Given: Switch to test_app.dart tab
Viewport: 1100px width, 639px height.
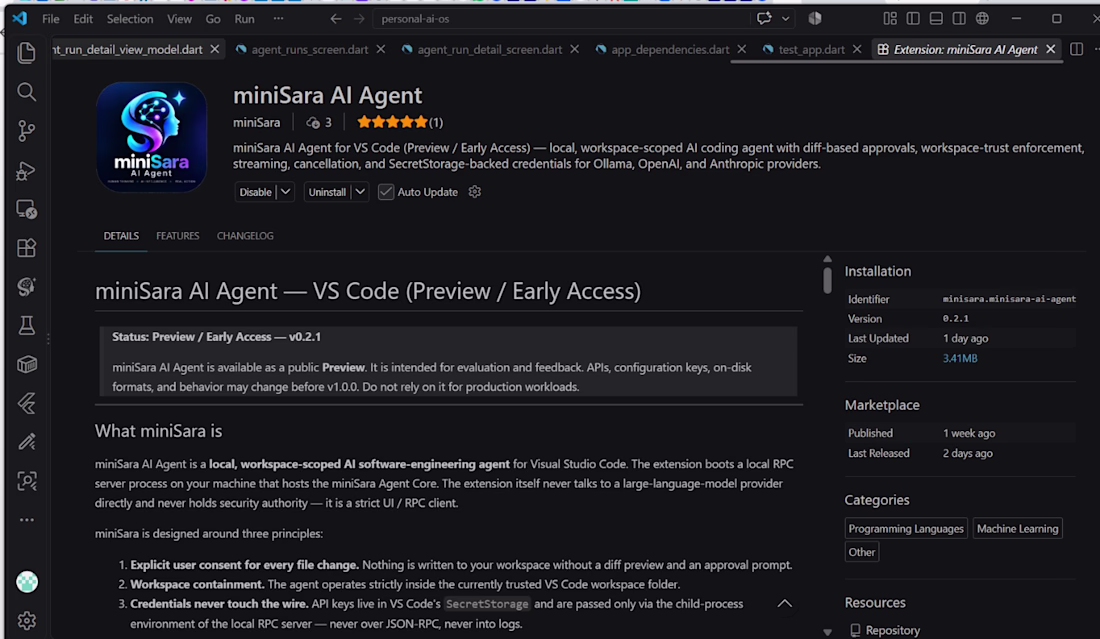Looking at the screenshot, I should [811, 49].
